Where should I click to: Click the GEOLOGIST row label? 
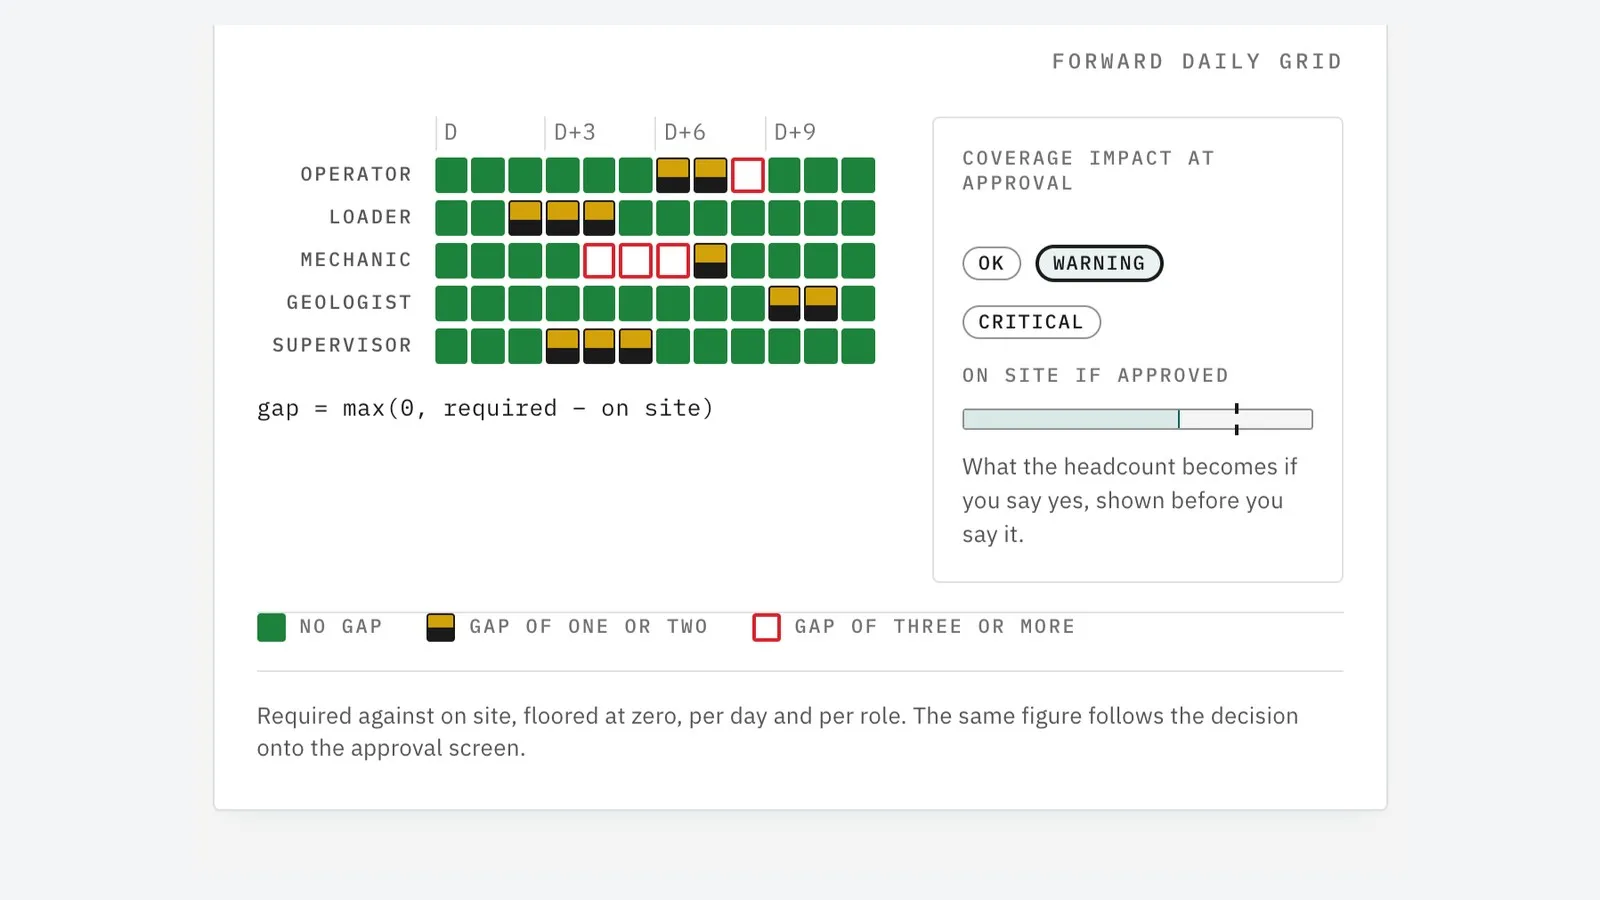pos(349,302)
